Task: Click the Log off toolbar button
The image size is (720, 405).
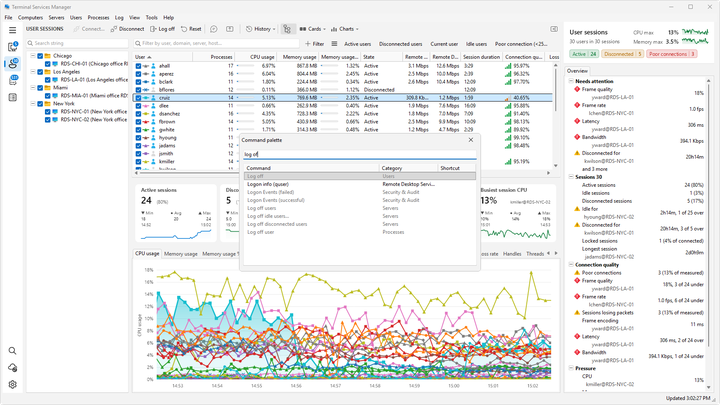Action: click(x=163, y=29)
